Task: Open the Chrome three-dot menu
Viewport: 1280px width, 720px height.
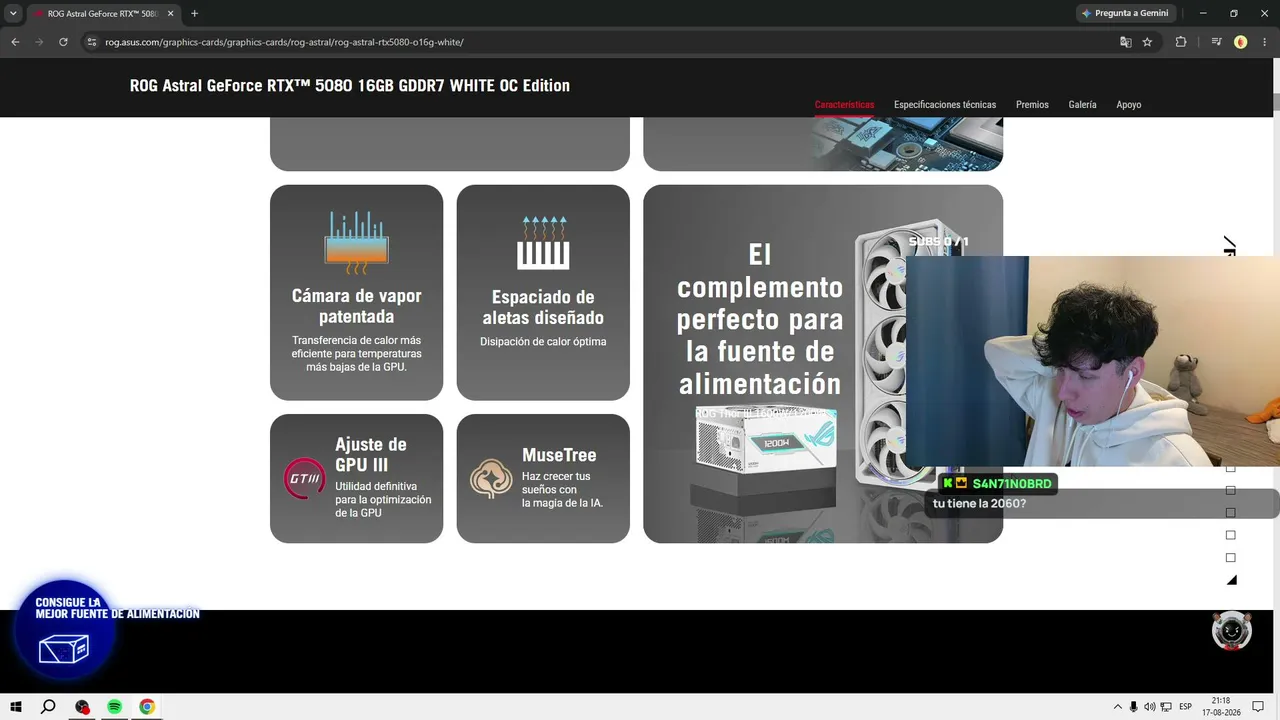Action: point(1265,42)
